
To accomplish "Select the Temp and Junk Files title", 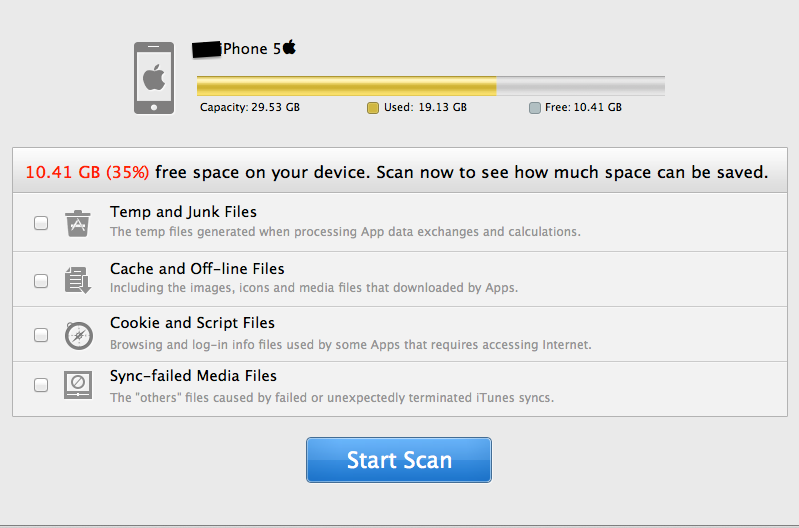I will (183, 212).
